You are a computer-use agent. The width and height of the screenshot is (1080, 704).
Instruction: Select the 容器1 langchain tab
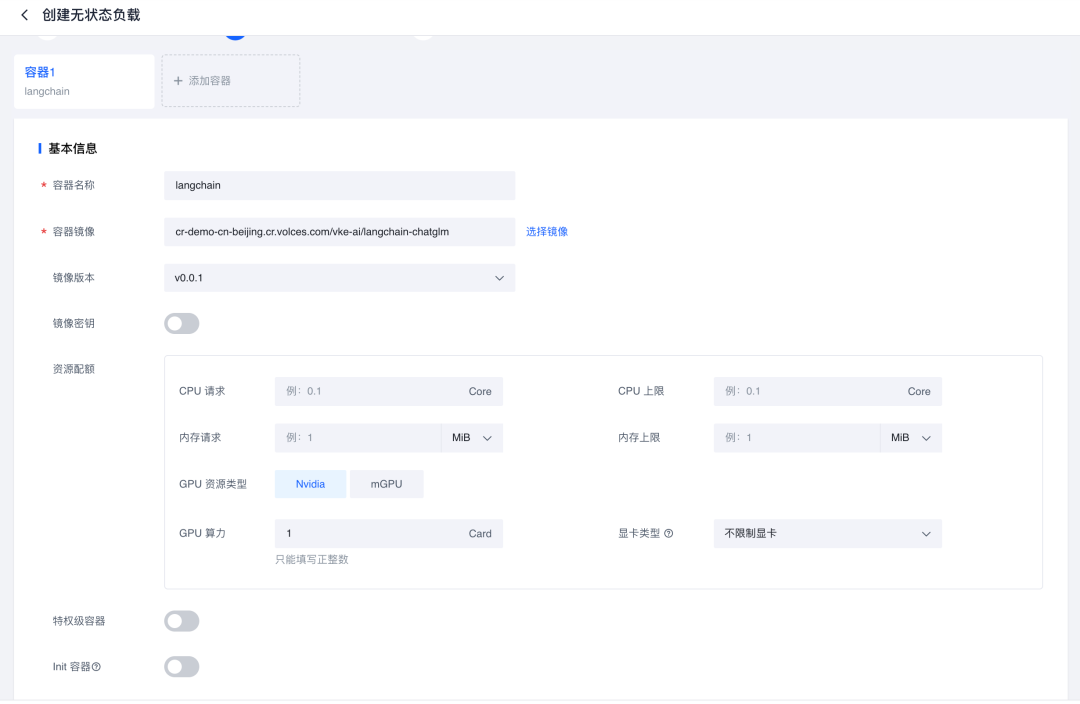coord(84,81)
